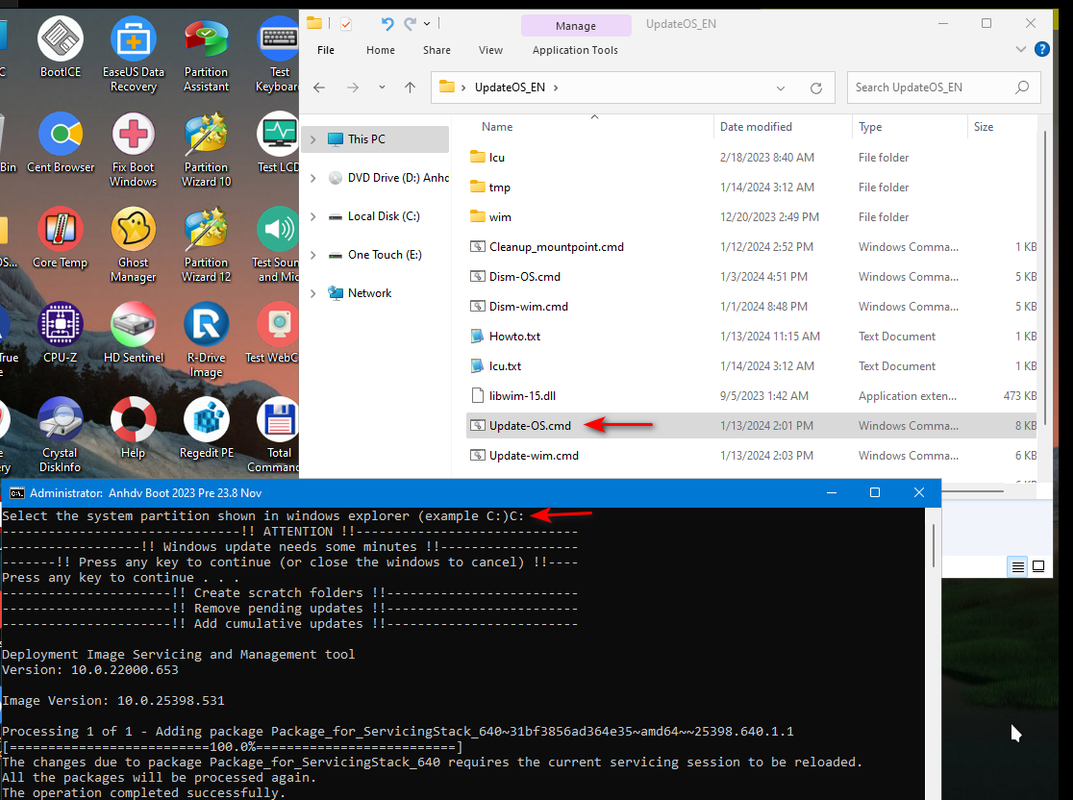Launch HD Sentinel shortcut
The width and height of the screenshot is (1073, 800).
[133, 333]
